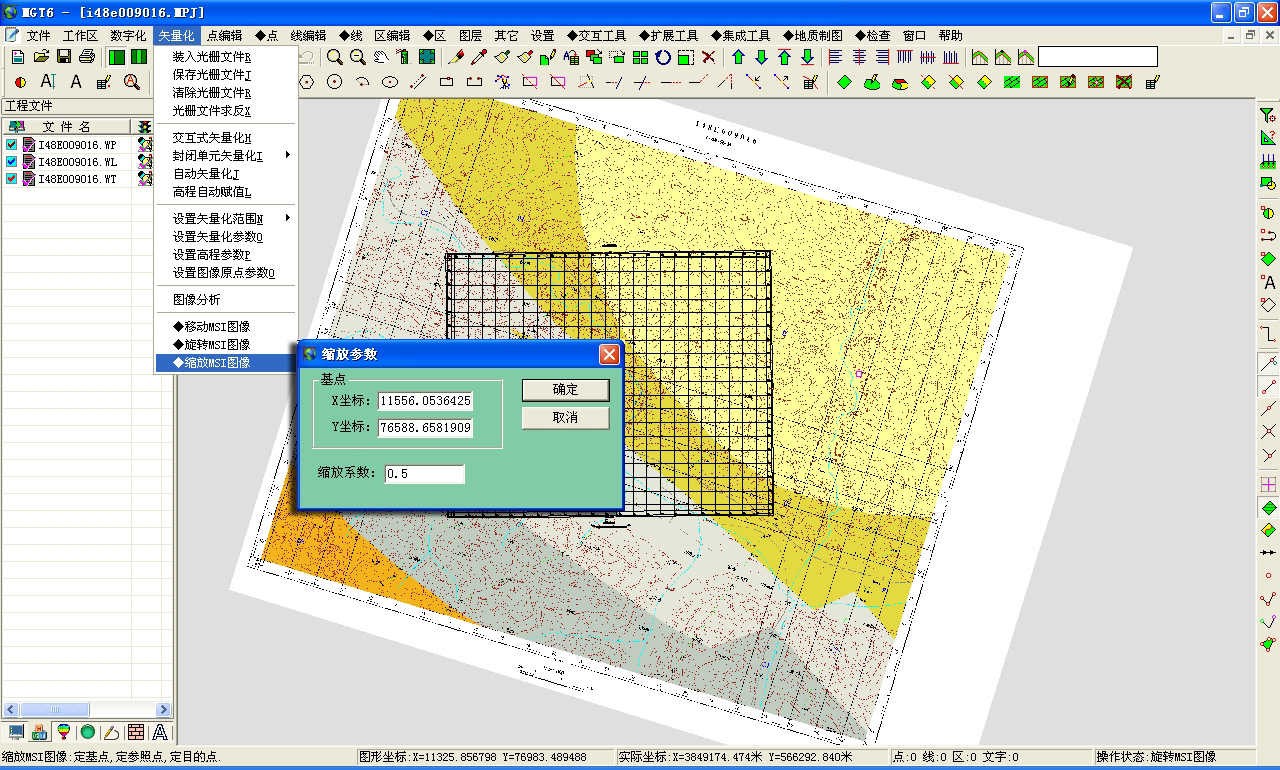
Task: Click the floppy disk save icon
Action: pos(64,57)
